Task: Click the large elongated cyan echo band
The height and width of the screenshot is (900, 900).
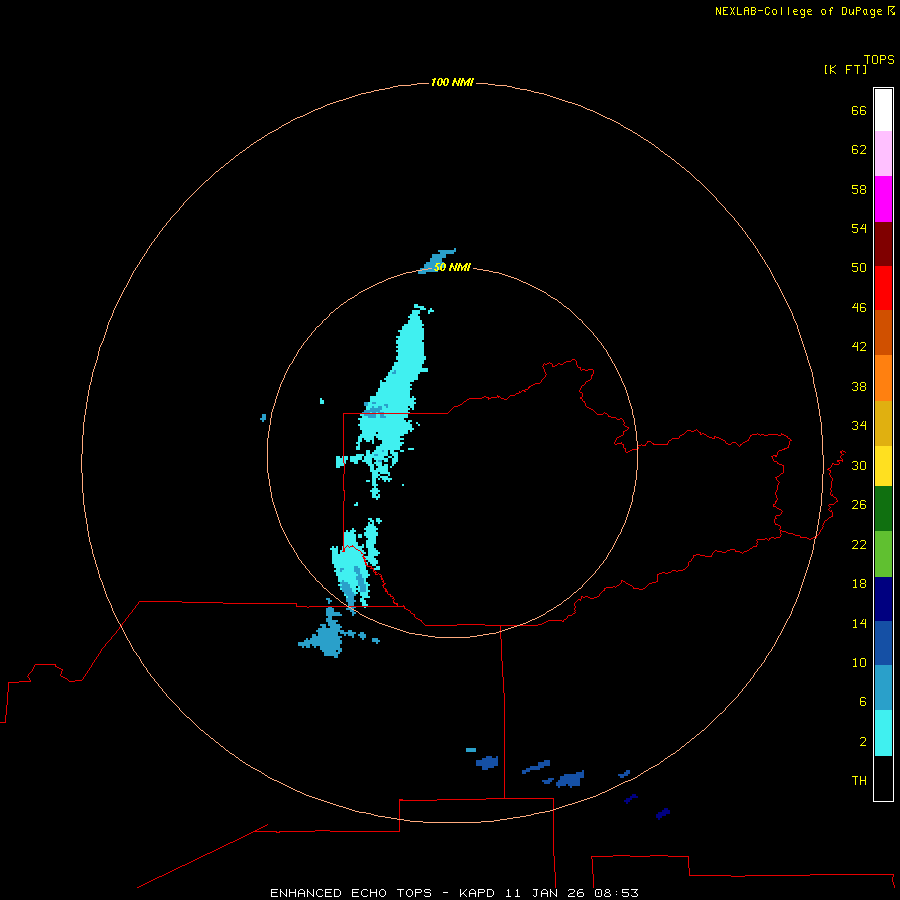Action: 390,402
